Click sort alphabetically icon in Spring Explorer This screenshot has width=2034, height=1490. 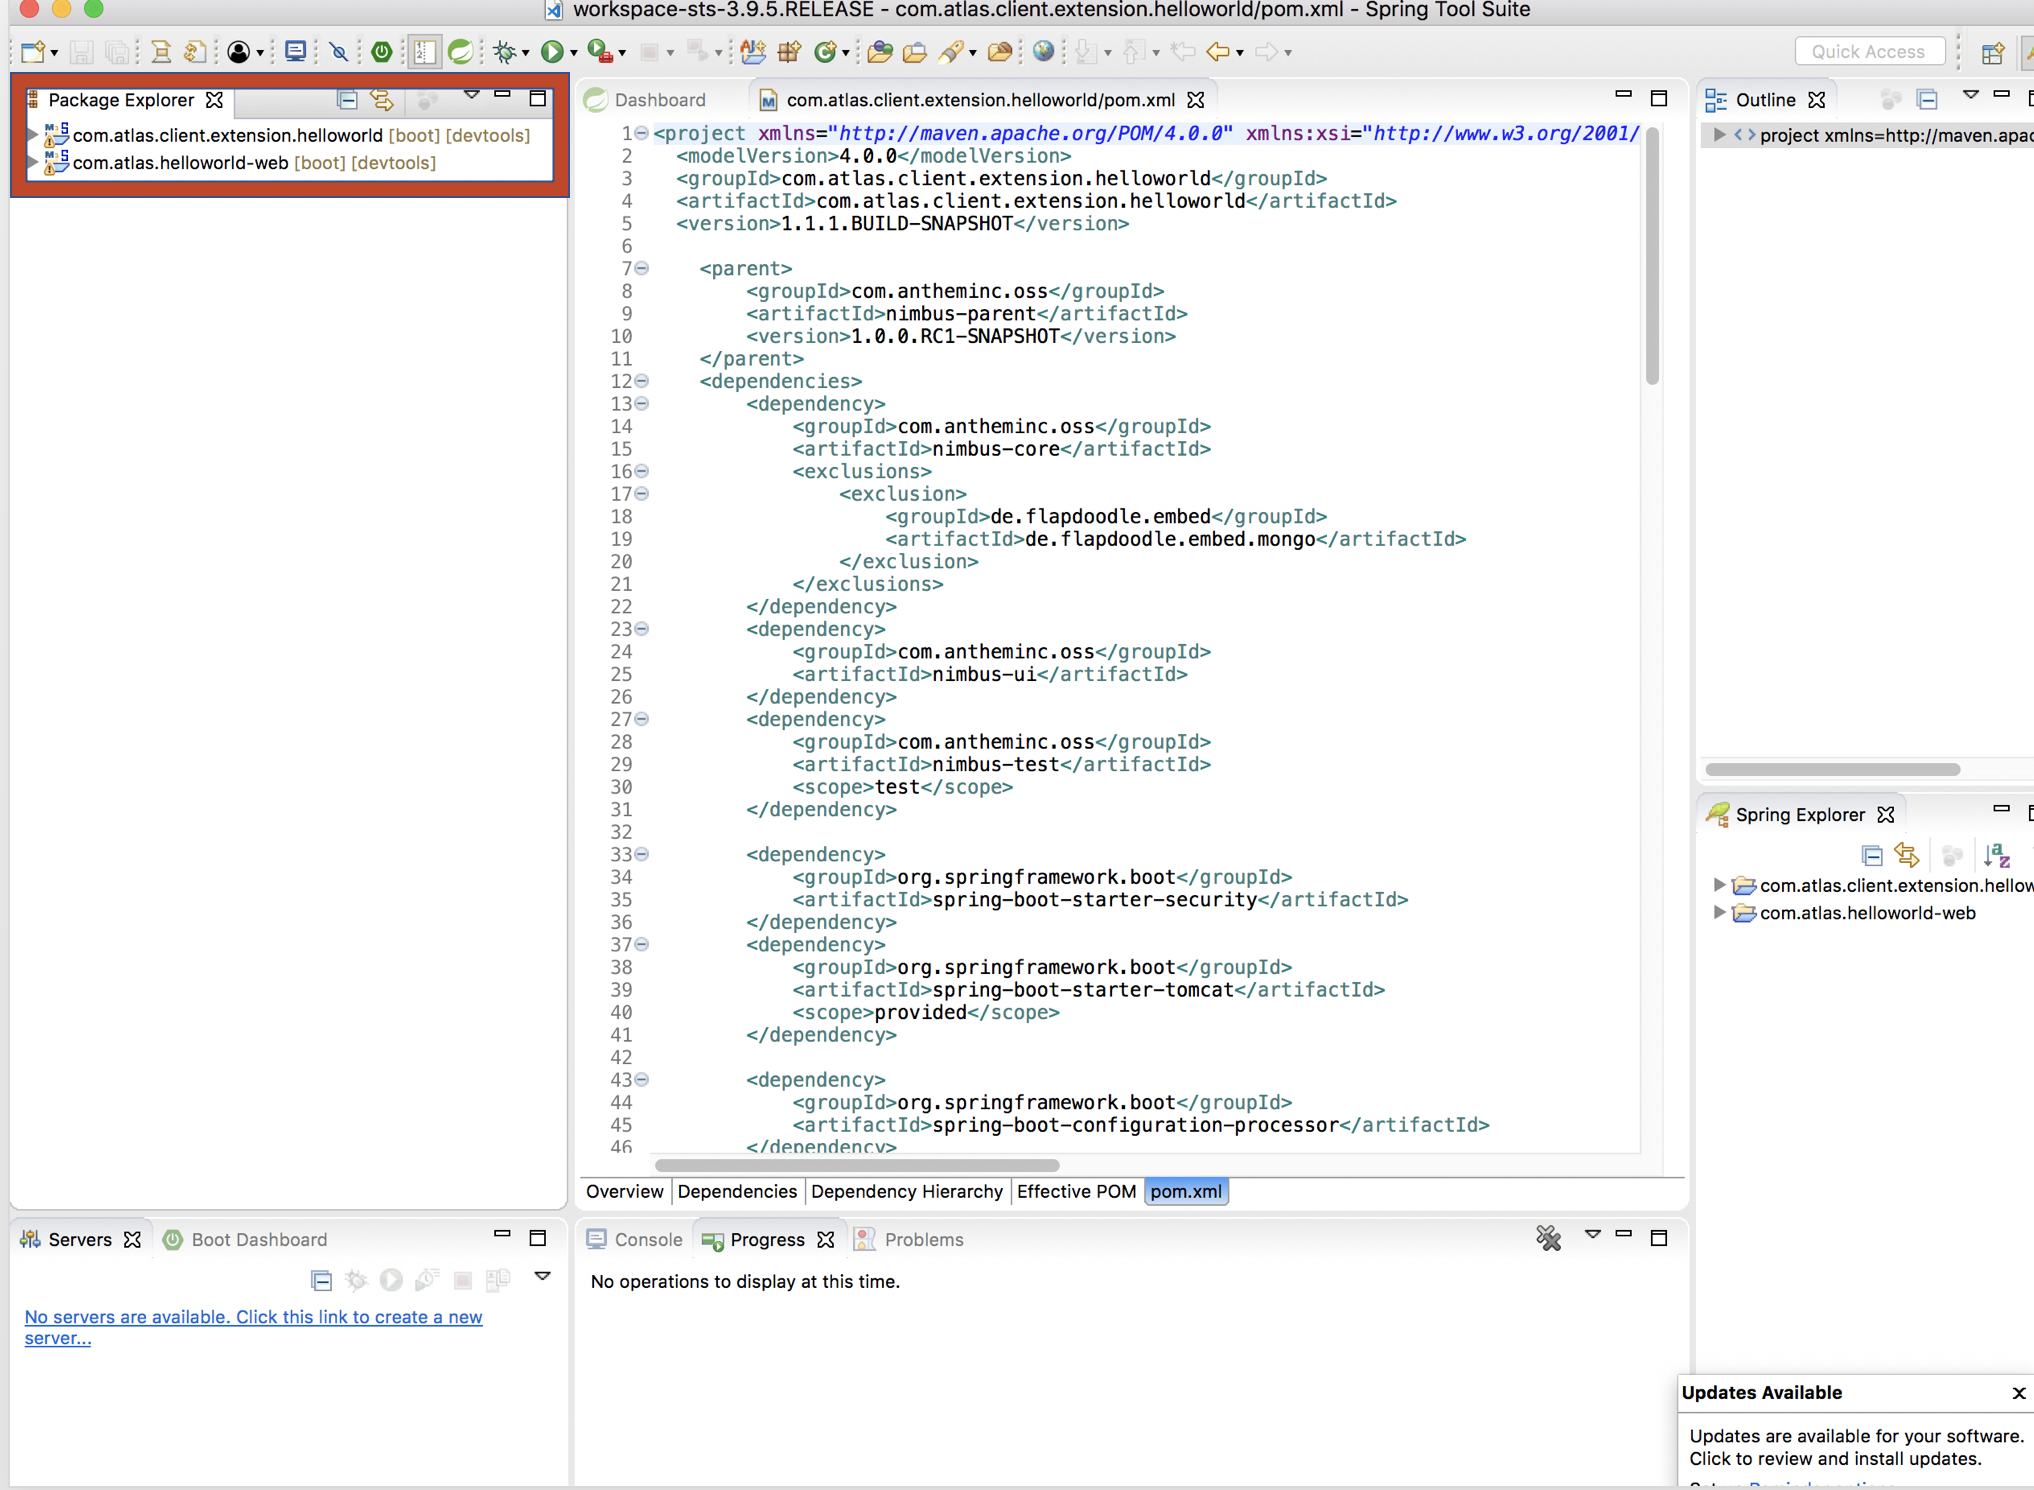pos(1996,856)
